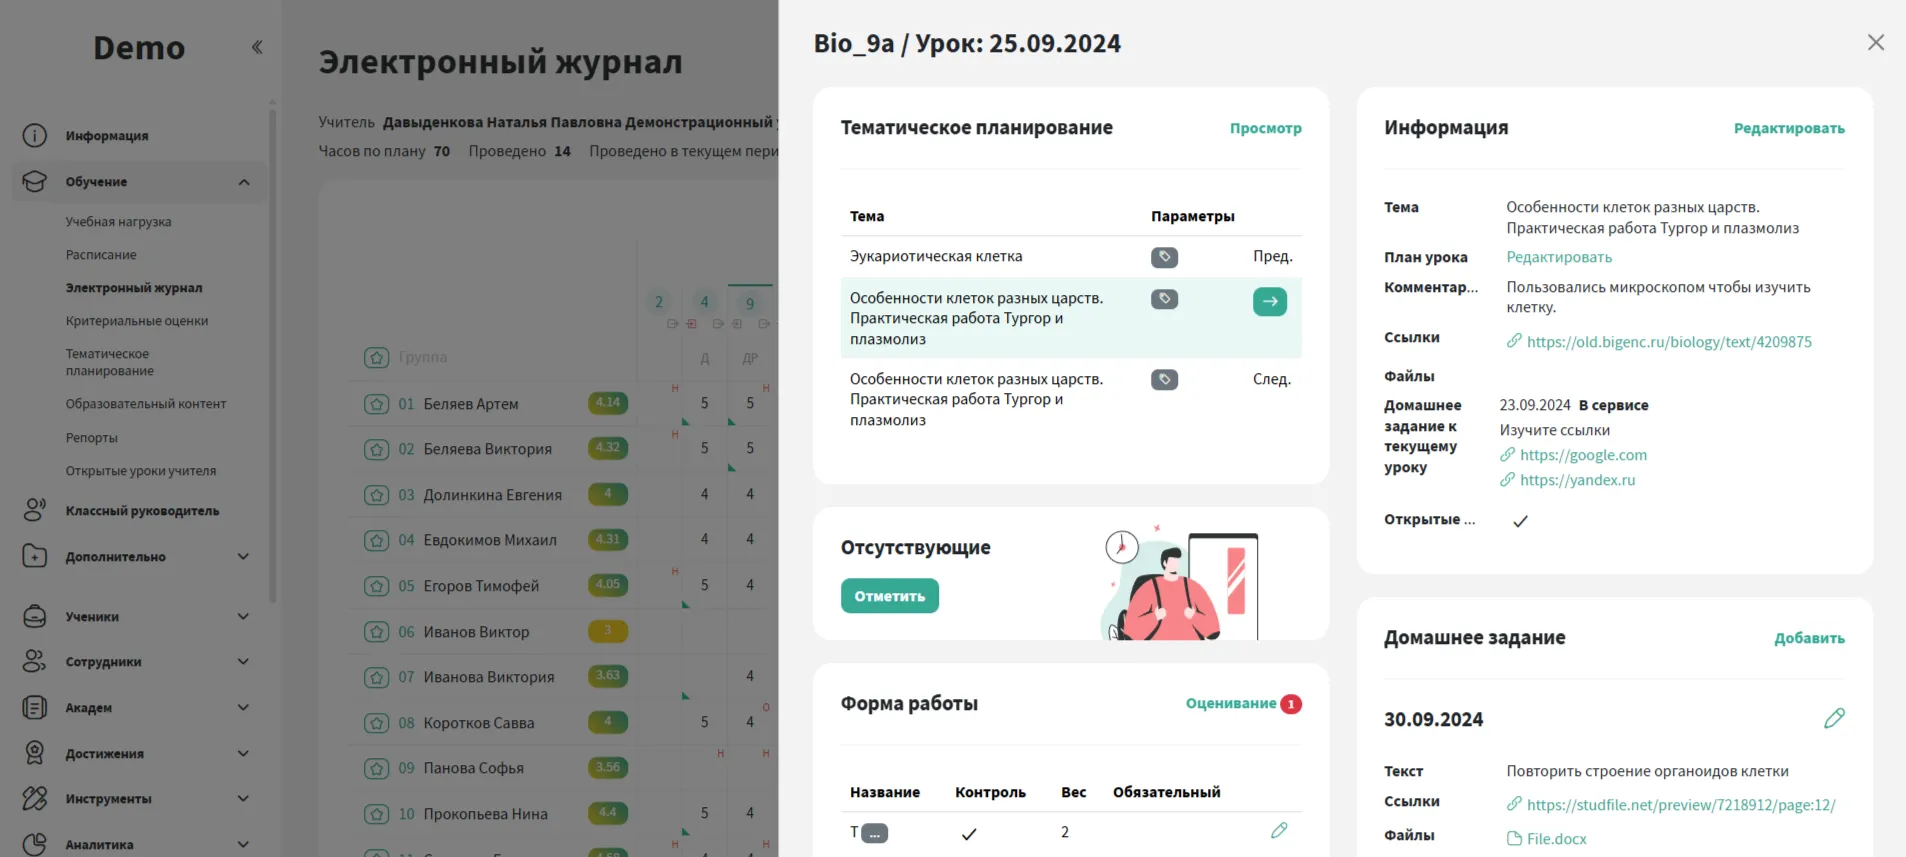Image resolution: width=1906 pixels, height=857 pixels.
Task: Click the tag icon for Эукариотическая клетка
Action: point(1164,257)
